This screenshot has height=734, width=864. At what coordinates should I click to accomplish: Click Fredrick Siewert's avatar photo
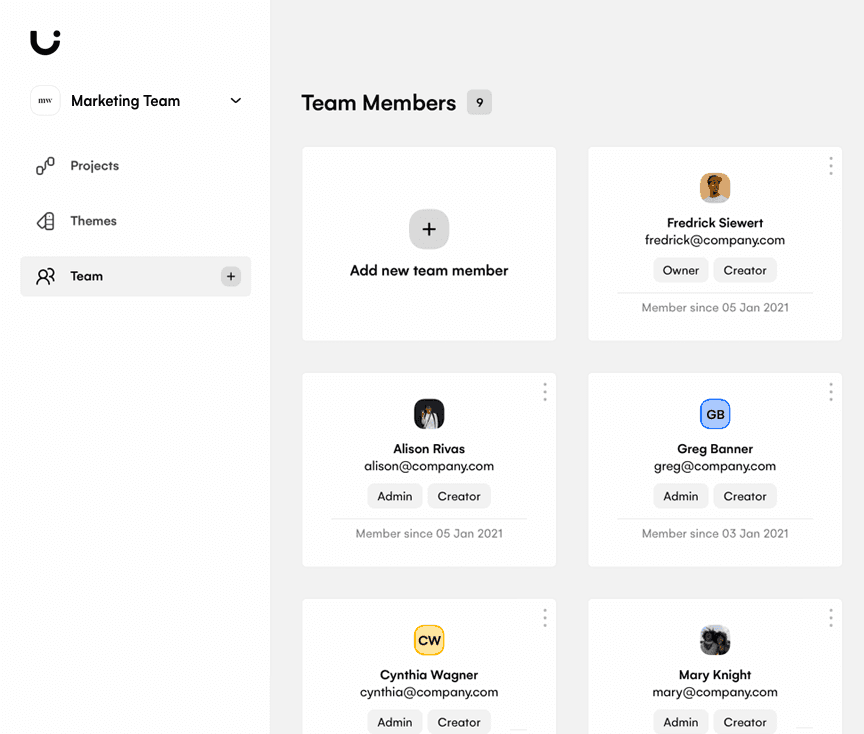715,188
